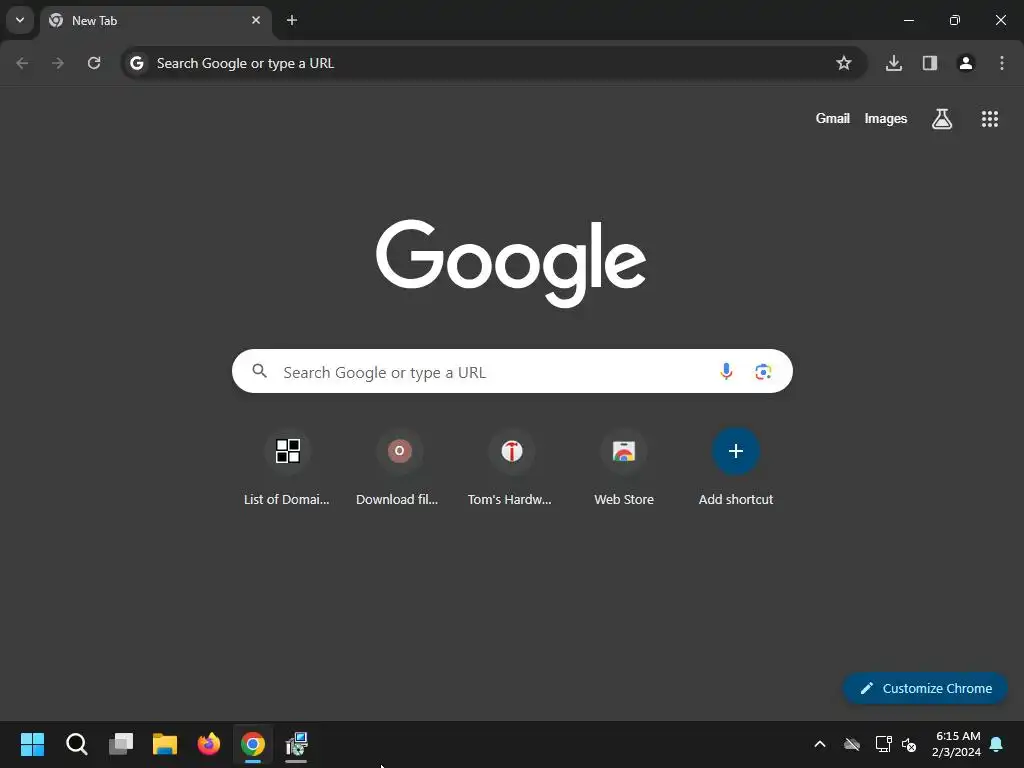Minimize the Chrome window
Screen dimensions: 1024x768
point(908,20)
